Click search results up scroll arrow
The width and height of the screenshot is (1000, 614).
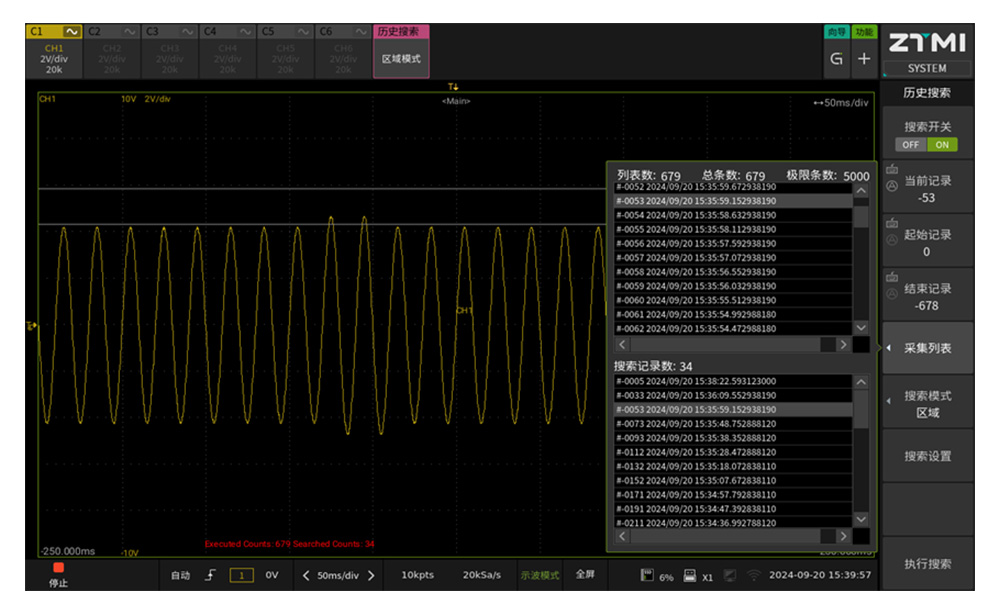click(x=861, y=382)
